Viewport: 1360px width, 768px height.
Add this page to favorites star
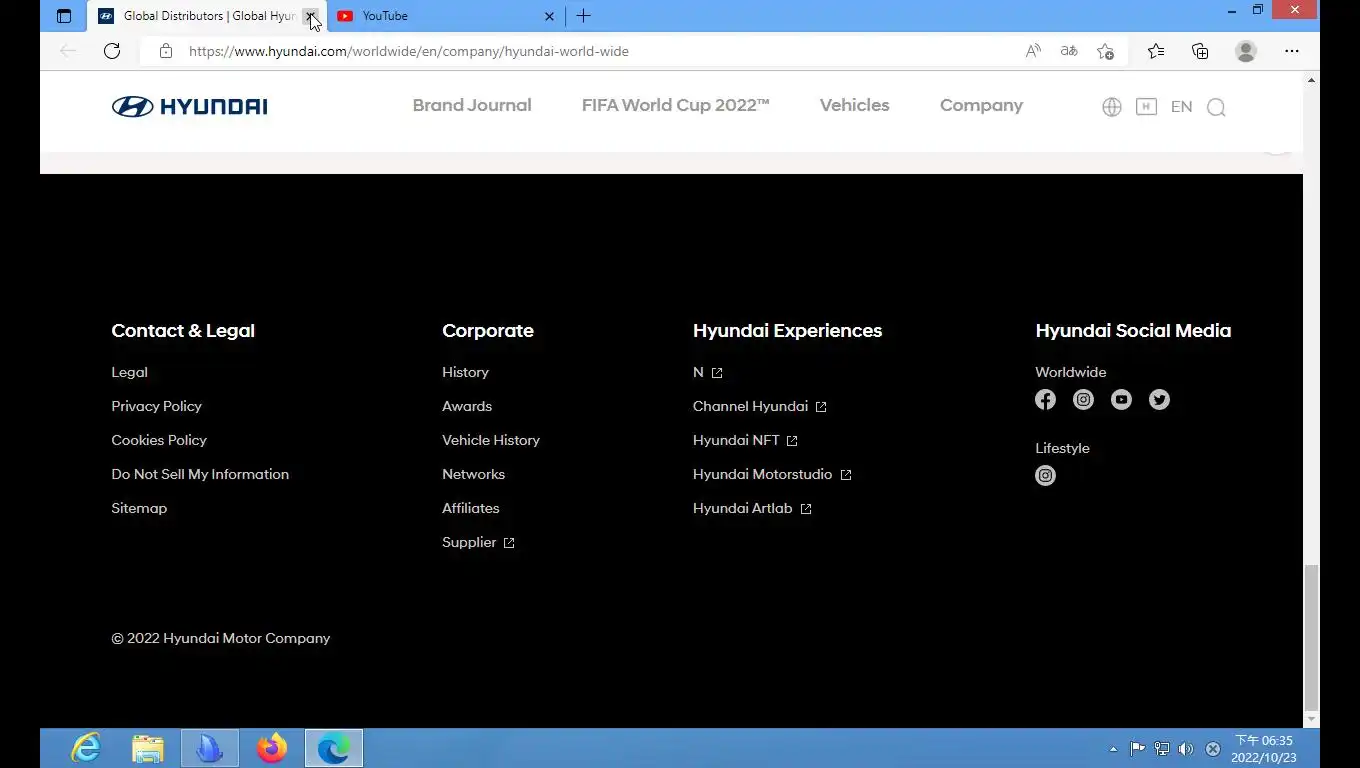pos(1105,51)
